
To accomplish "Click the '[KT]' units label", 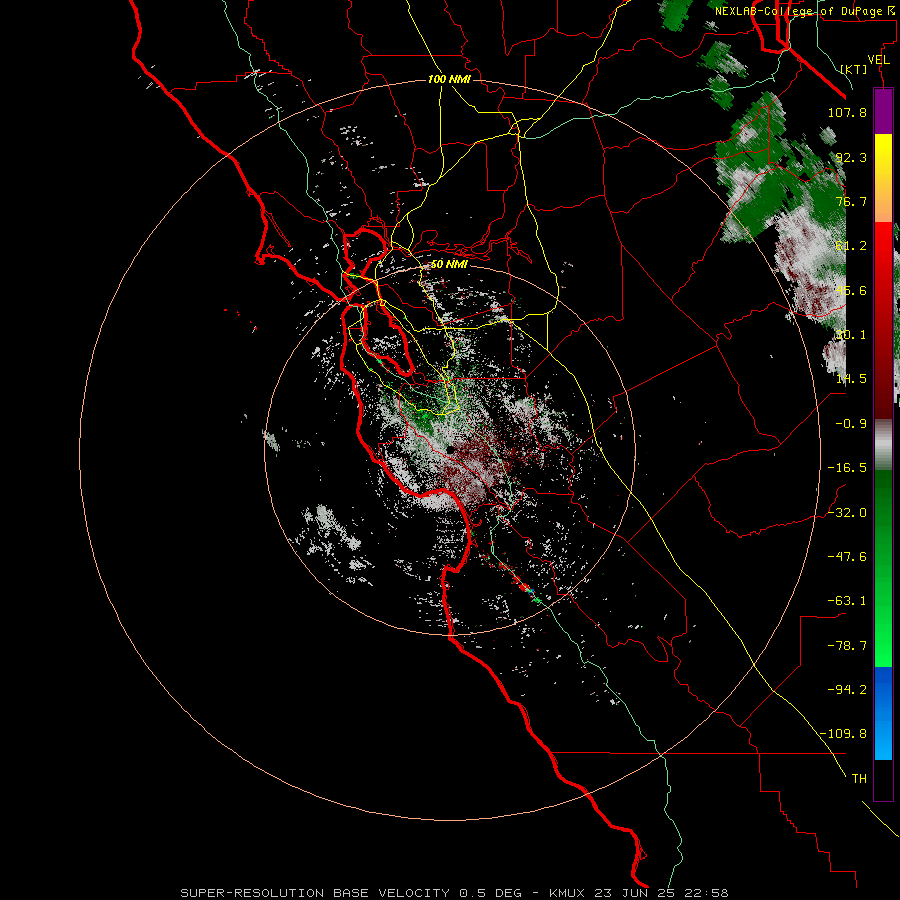I will [x=854, y=69].
